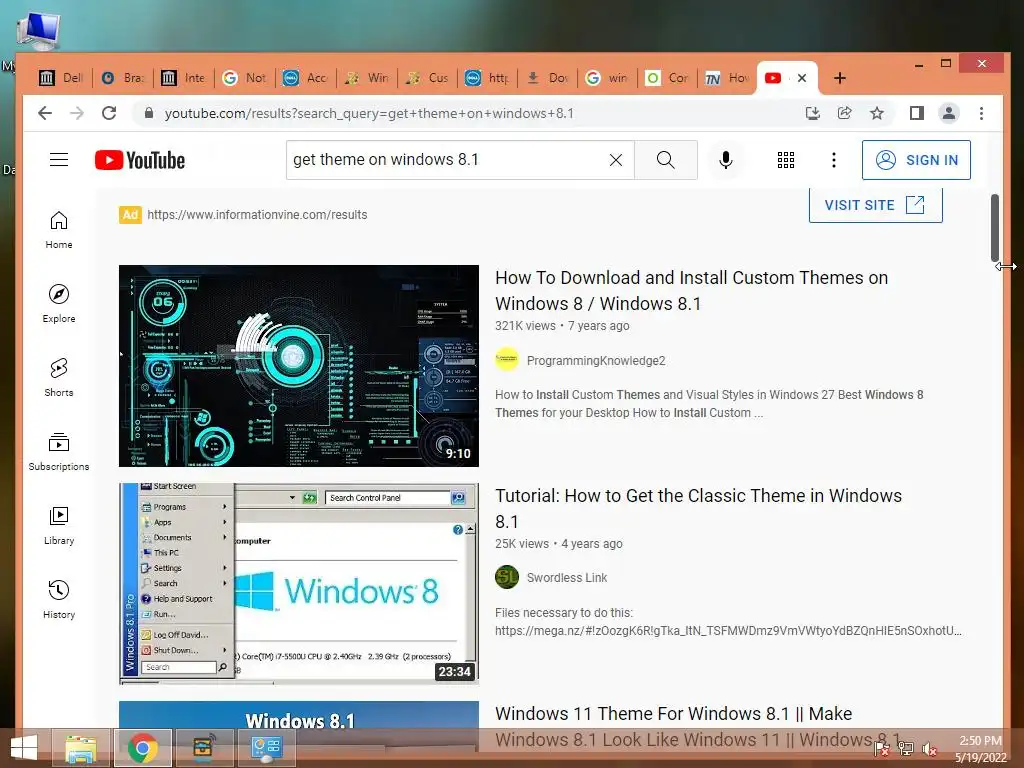This screenshot has width=1024, height=768.
Task: Click the magnifier search button
Action: [x=665, y=160]
